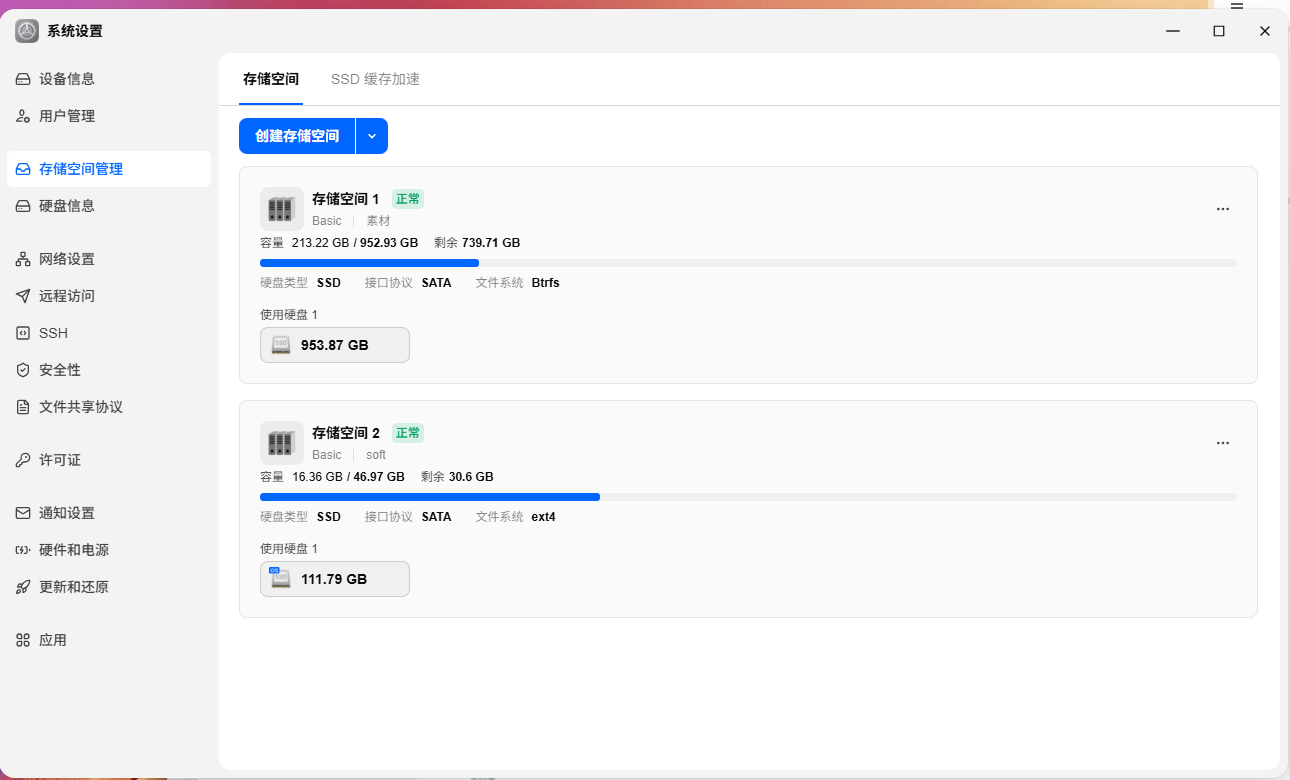This screenshot has height=780, width=1290.
Task: Click the 许可证 key icon
Action: 23,460
